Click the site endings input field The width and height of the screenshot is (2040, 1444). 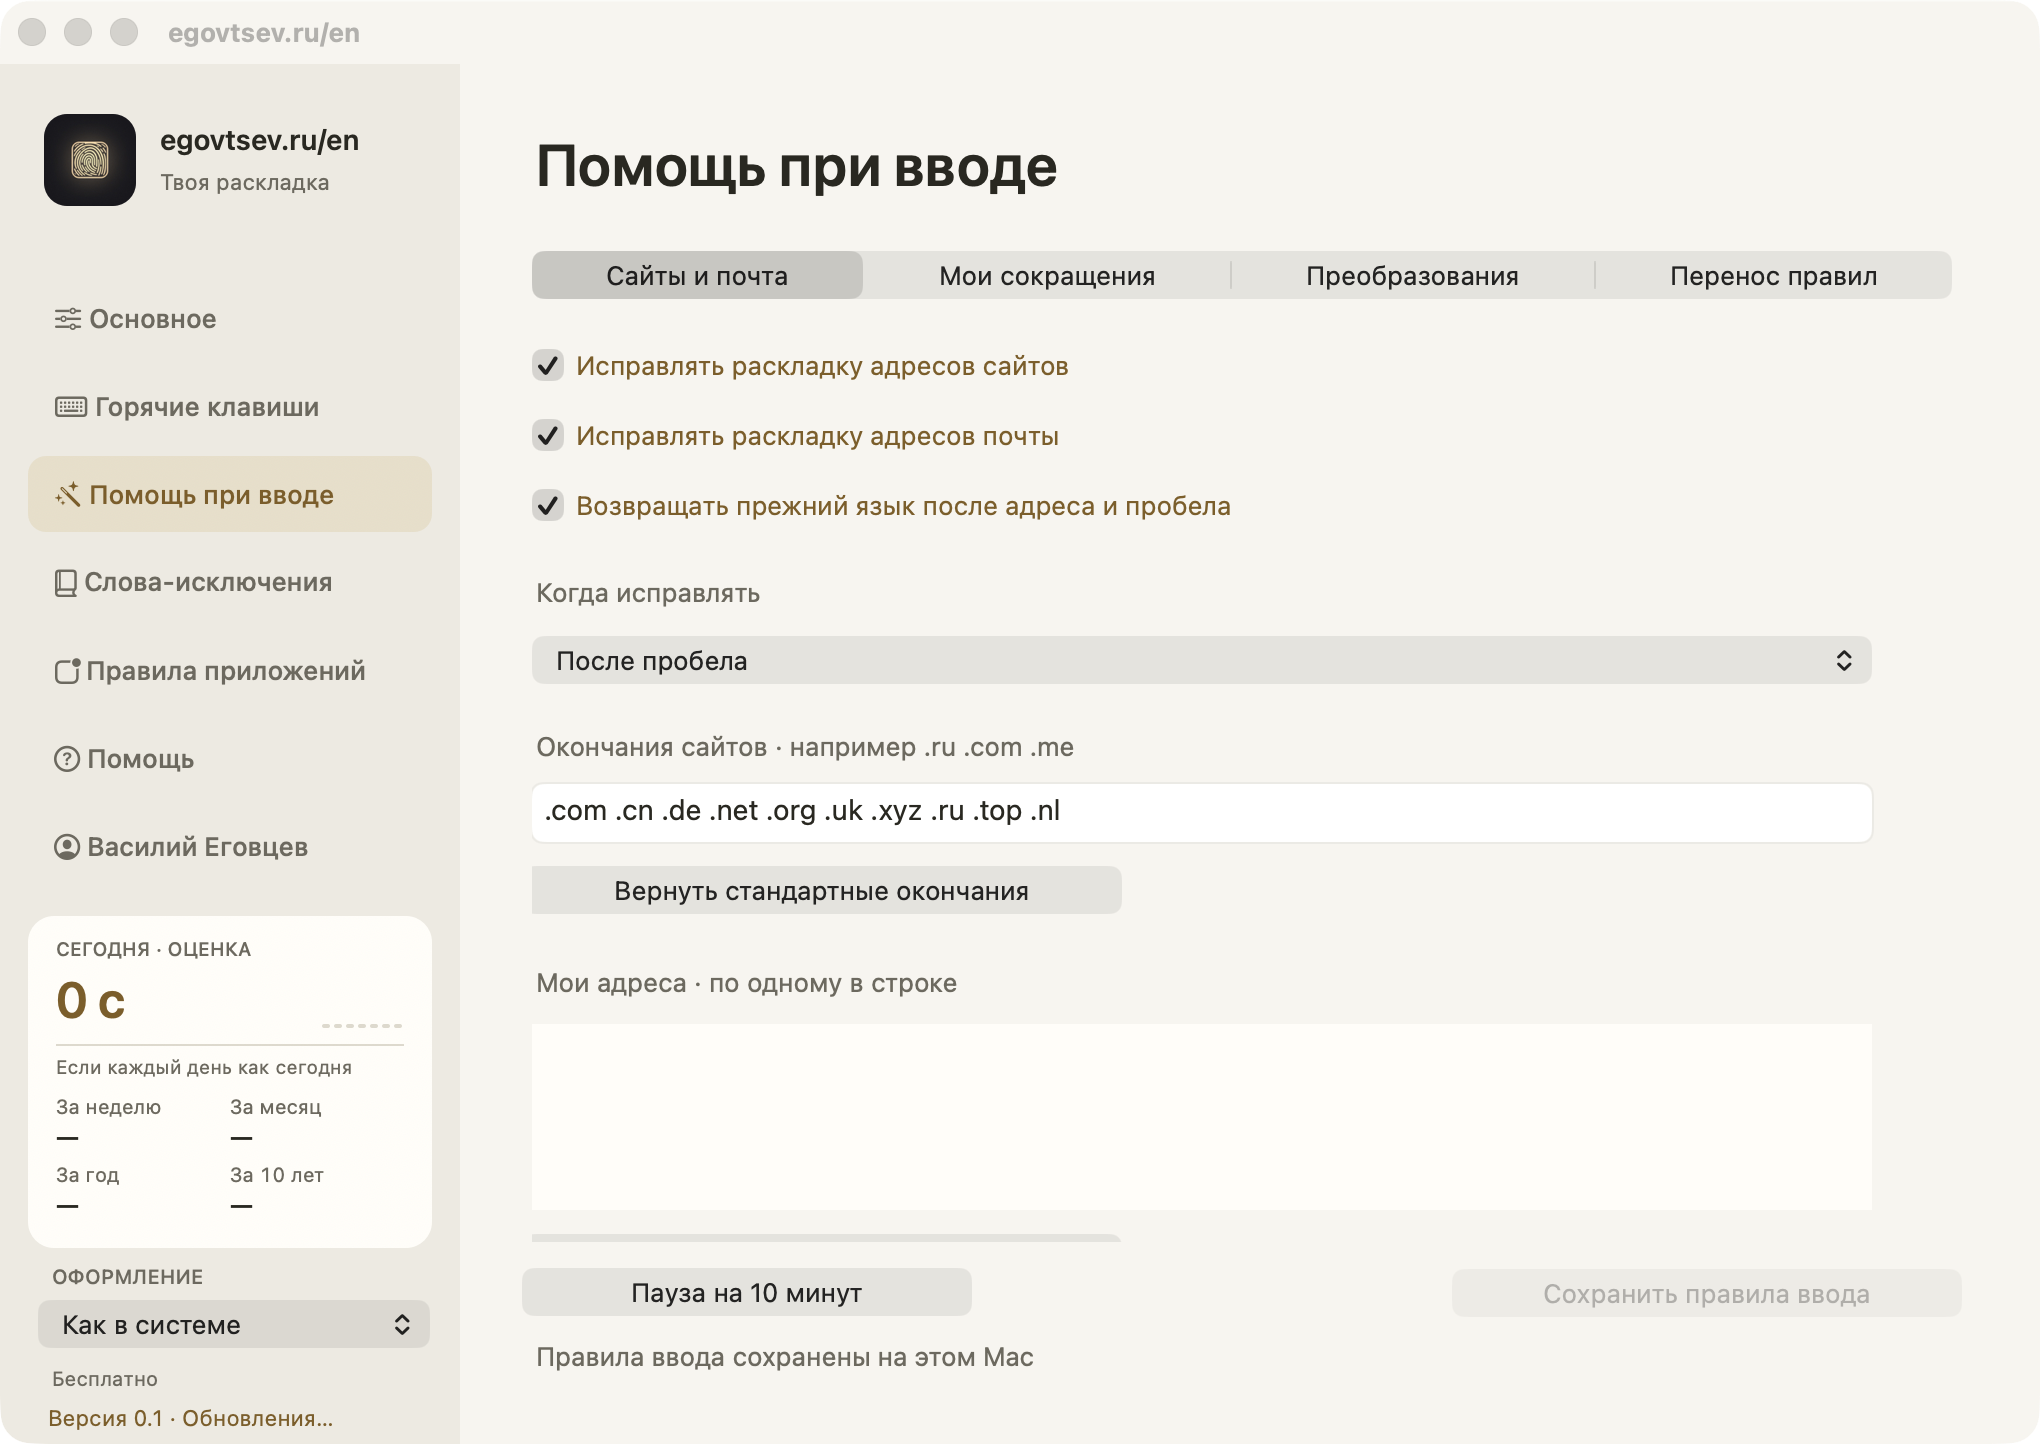click(1201, 812)
